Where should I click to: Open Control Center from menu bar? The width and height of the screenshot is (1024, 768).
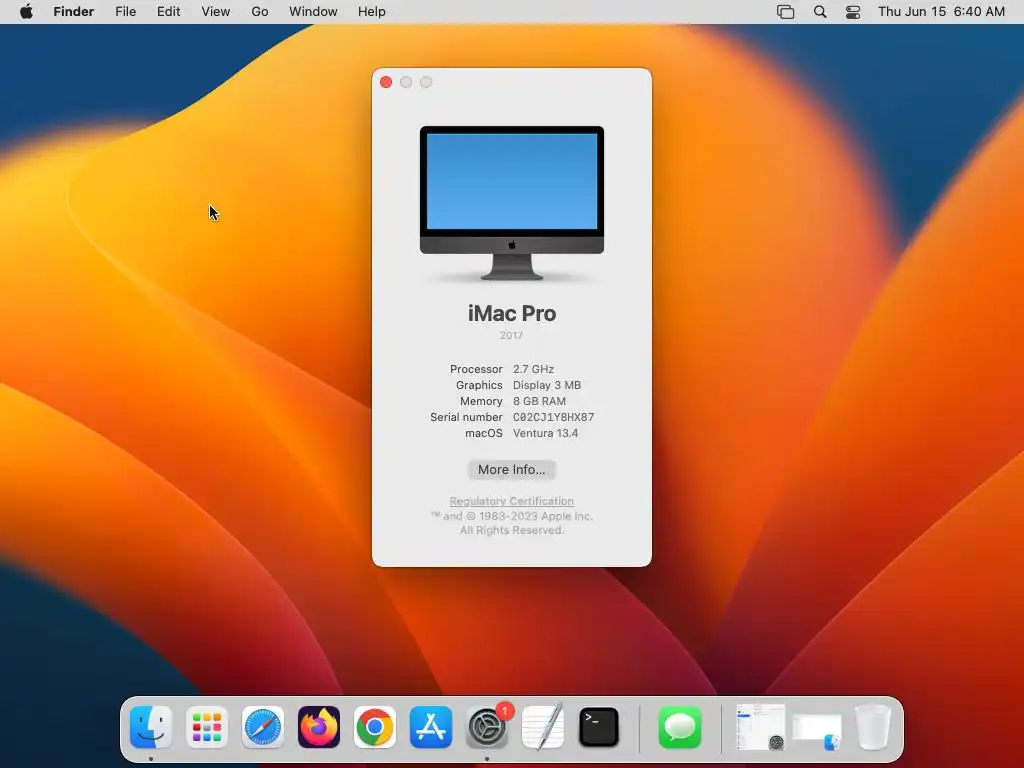853,12
